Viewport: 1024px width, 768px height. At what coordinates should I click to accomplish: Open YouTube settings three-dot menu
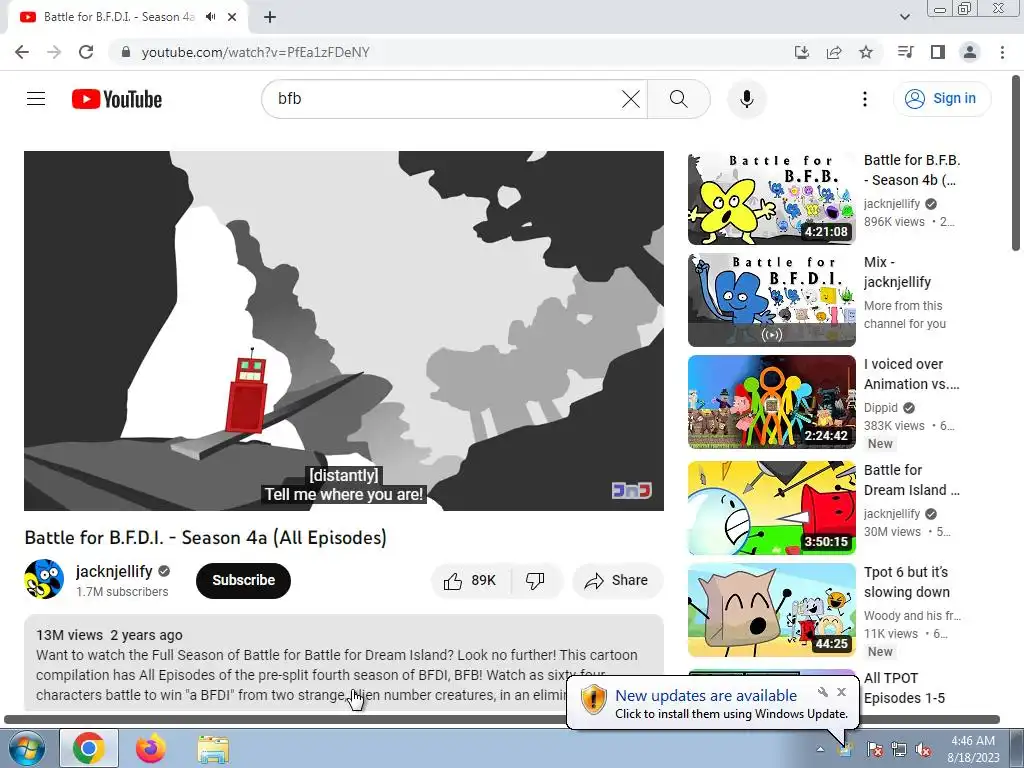pos(865,99)
